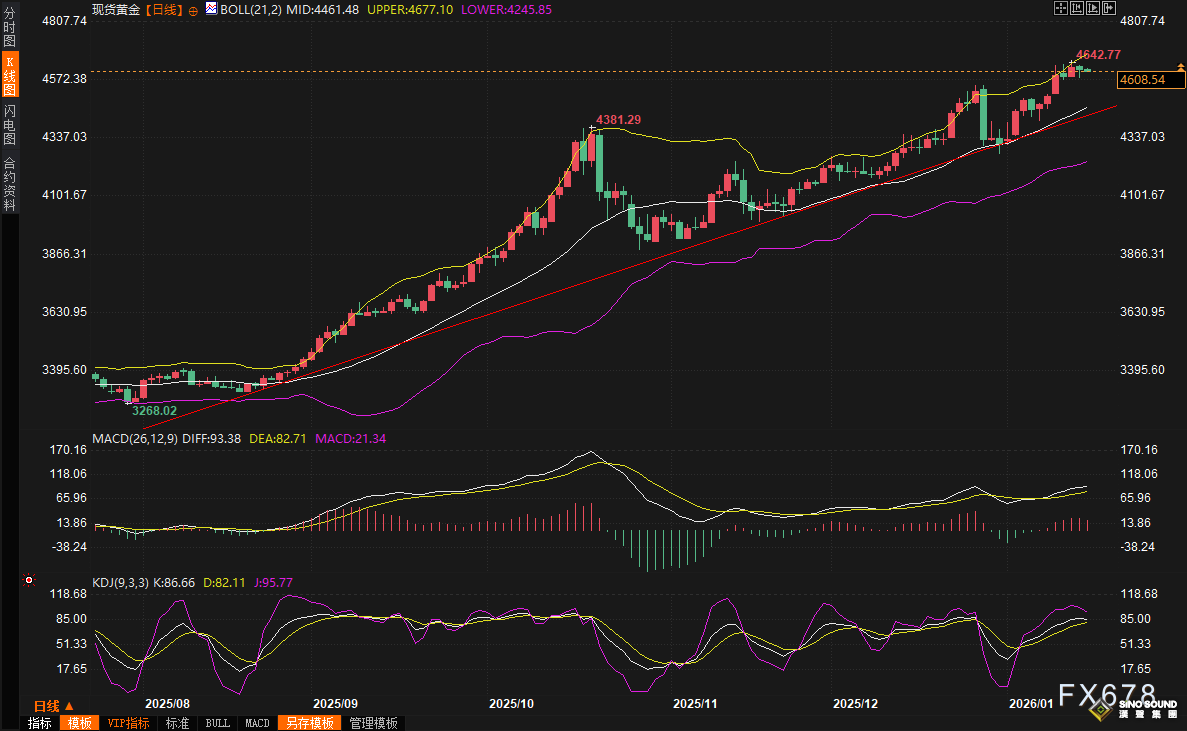Select the K线图 chart mode
The image size is (1187, 731).
[x=9, y=75]
